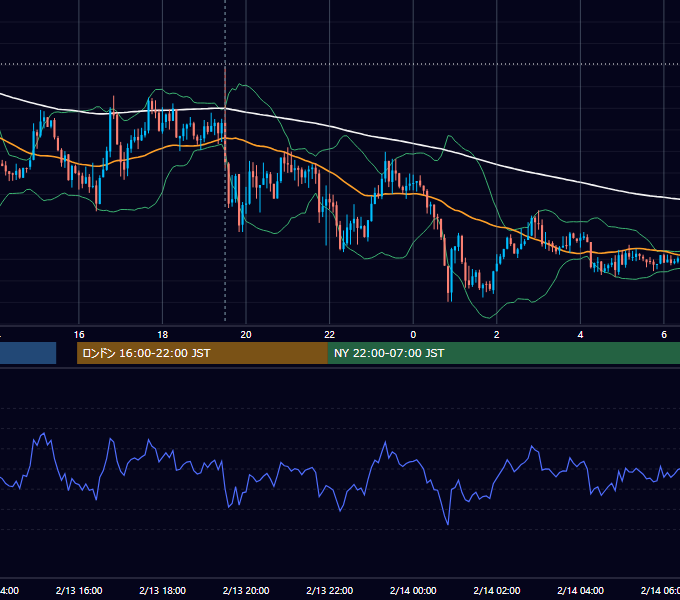
Task: Click hour label 18 under price chart
Action: point(163,335)
